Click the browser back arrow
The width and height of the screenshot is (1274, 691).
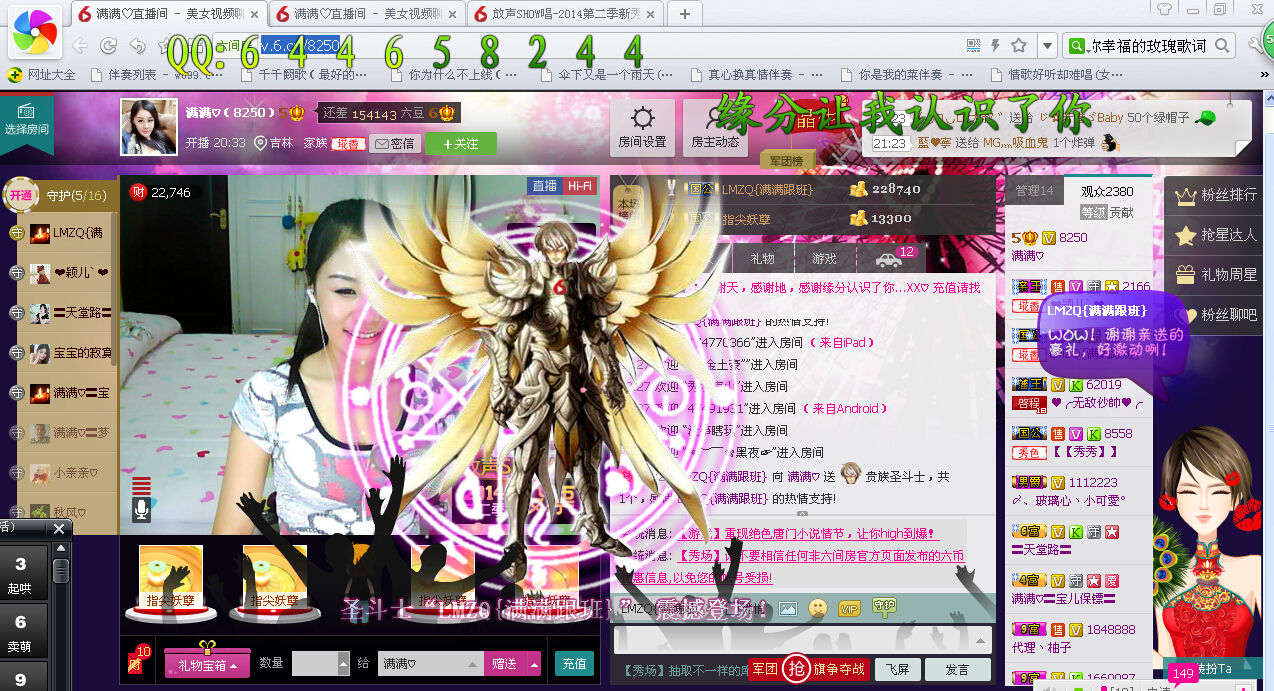point(79,46)
